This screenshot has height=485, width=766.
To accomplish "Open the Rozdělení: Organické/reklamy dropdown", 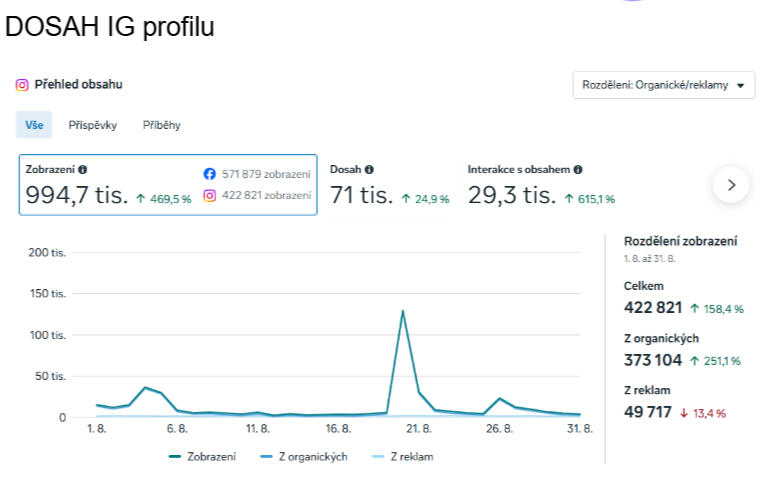I will (x=664, y=85).
